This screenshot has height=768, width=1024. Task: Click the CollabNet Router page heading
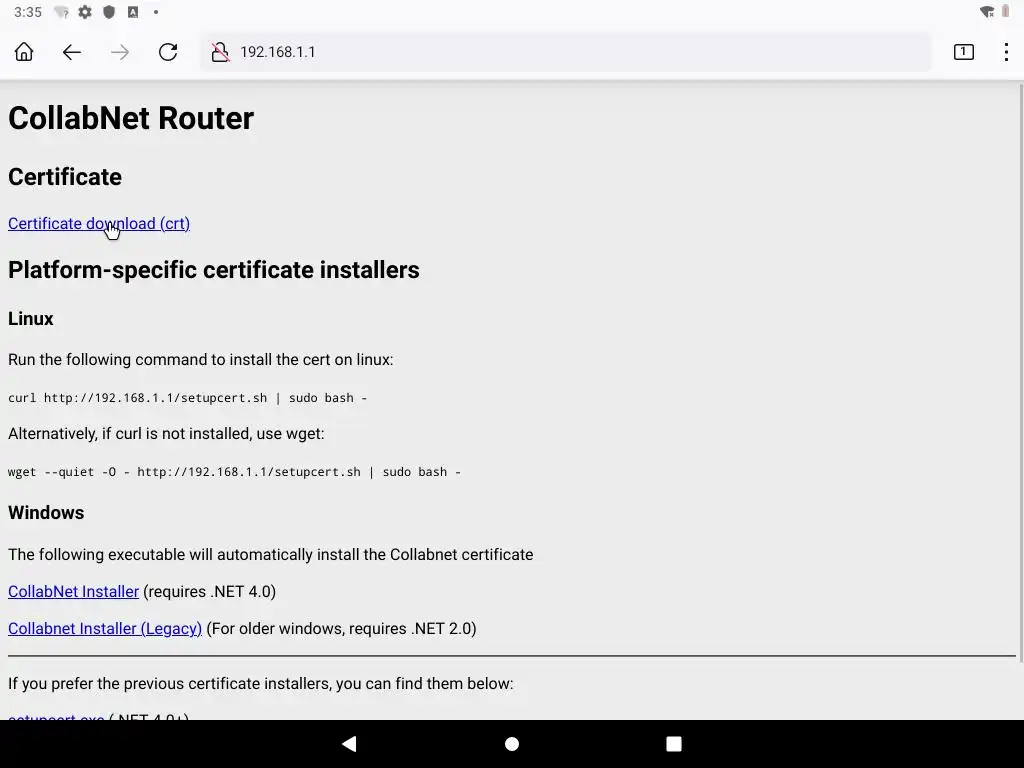click(x=131, y=118)
